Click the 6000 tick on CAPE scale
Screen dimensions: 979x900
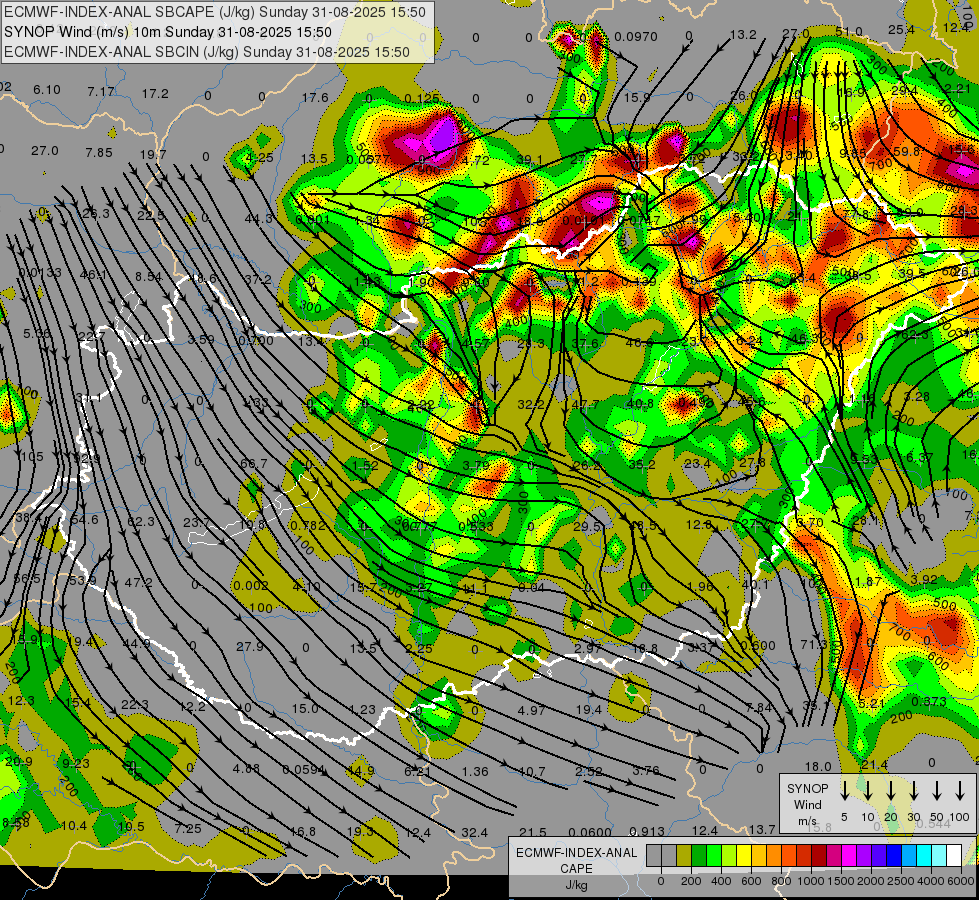[961, 881]
